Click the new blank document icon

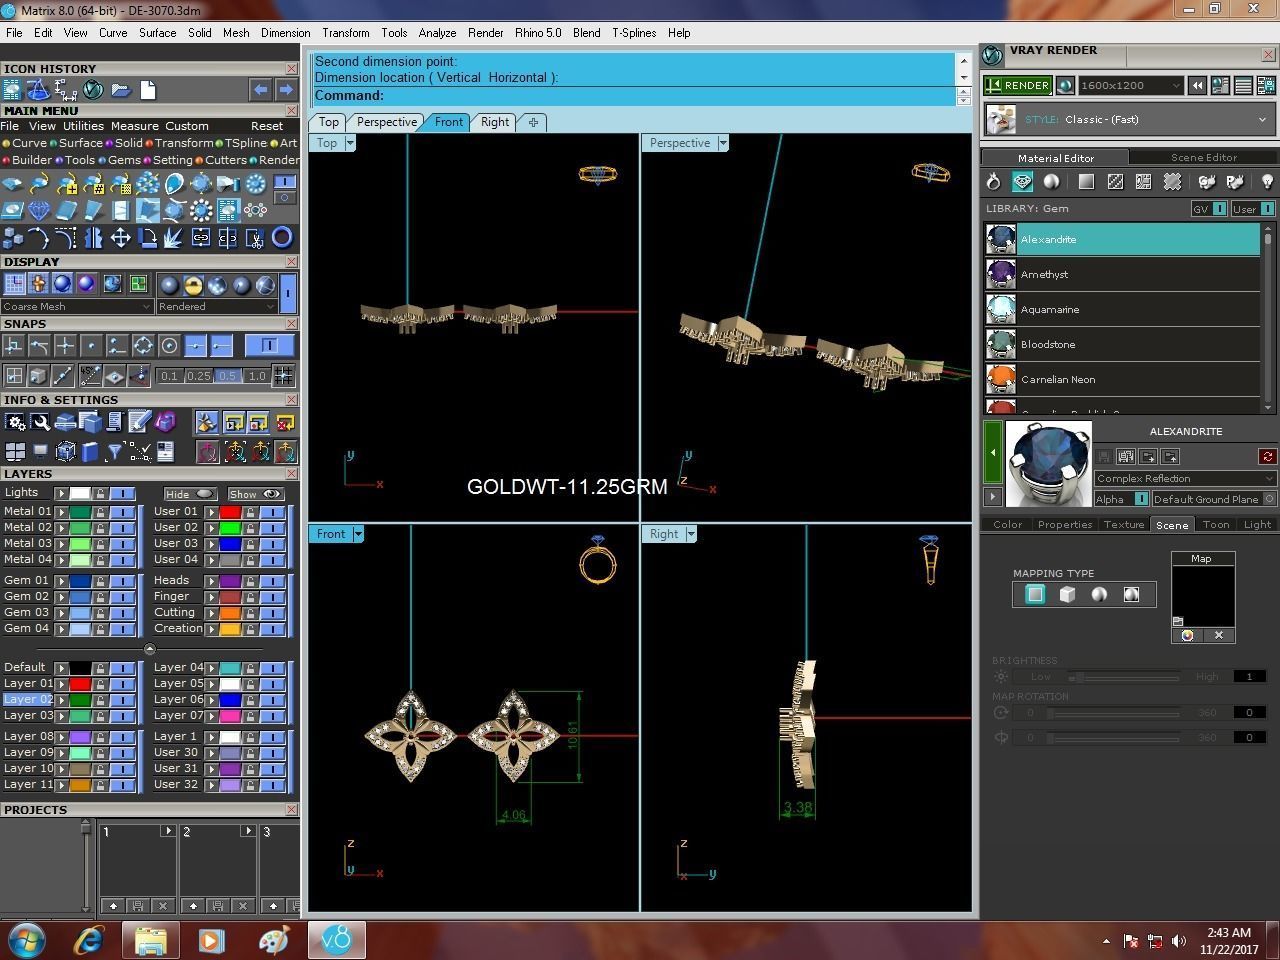(x=148, y=90)
